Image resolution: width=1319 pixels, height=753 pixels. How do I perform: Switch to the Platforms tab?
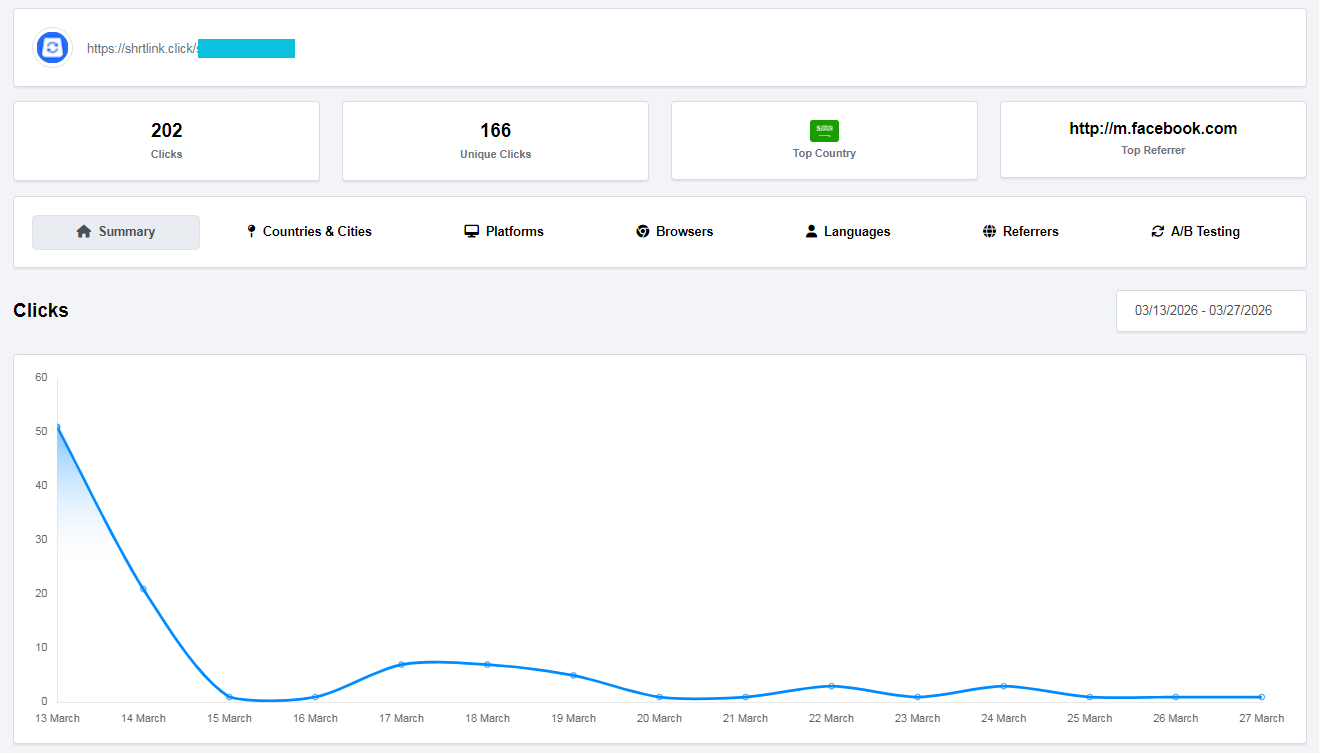click(514, 232)
